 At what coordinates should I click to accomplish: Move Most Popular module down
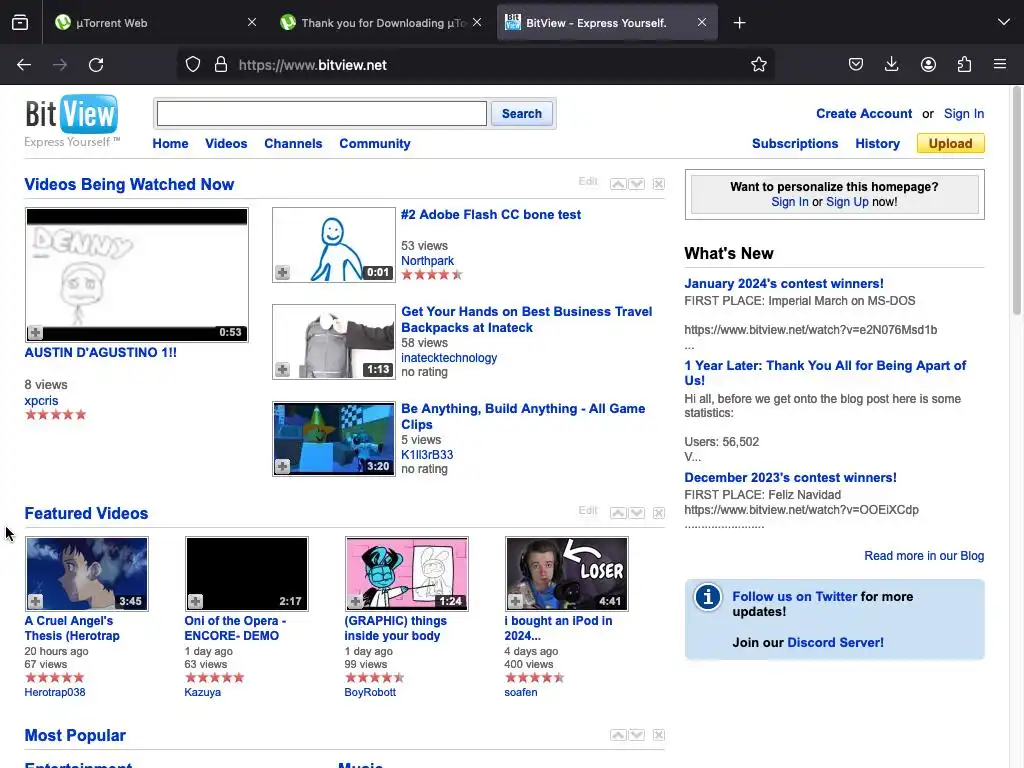point(637,735)
